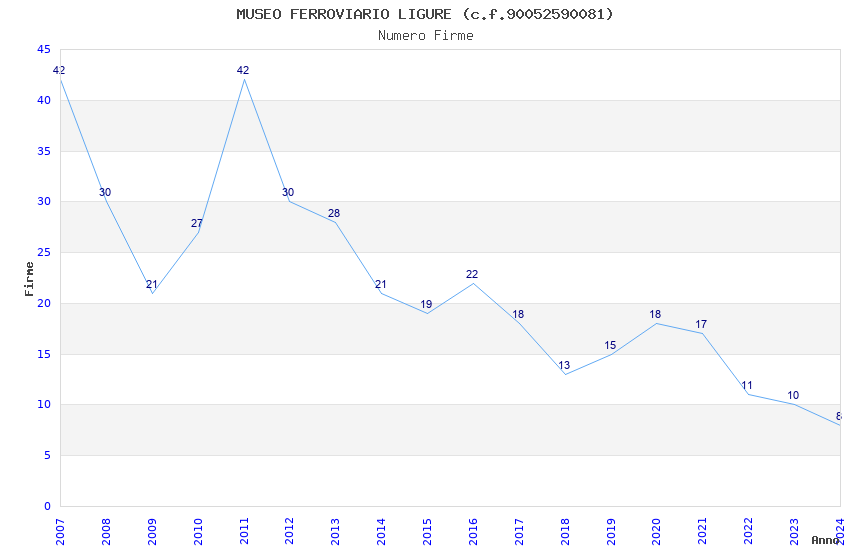The width and height of the screenshot is (850, 550).
Task: Select the data label 19 for 2015
Action: tap(426, 305)
